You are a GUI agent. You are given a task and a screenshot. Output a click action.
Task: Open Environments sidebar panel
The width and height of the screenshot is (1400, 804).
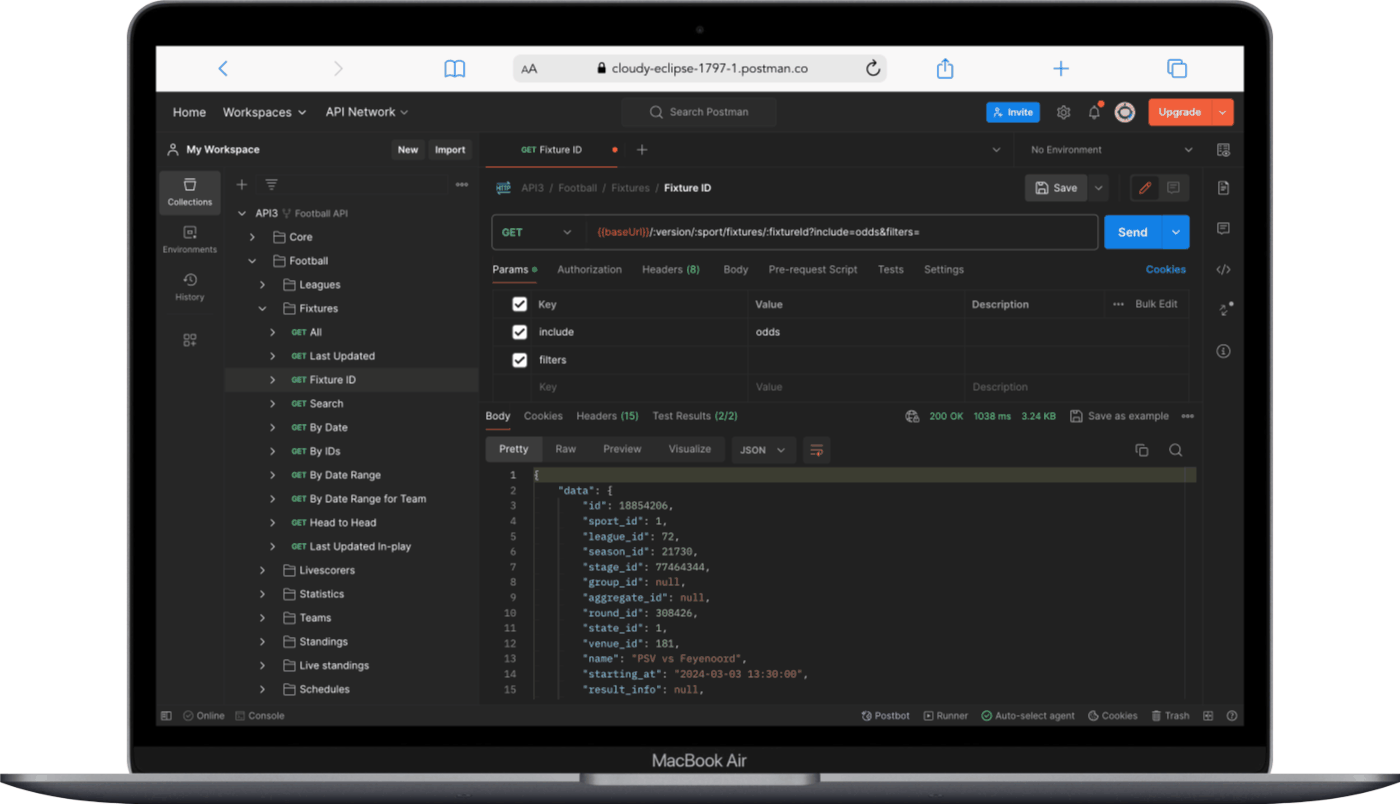pyautogui.click(x=190, y=240)
